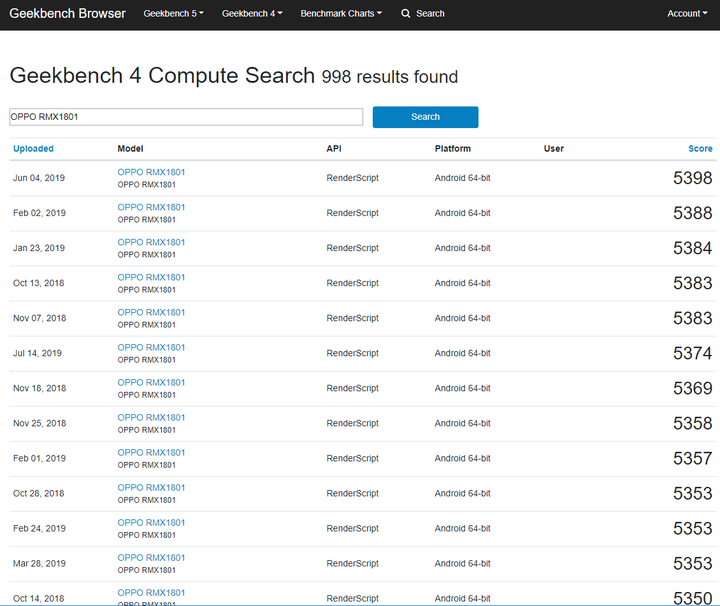Image resolution: width=720 pixels, height=606 pixels.
Task: Click the score value 5384
Action: pyautogui.click(x=692, y=248)
